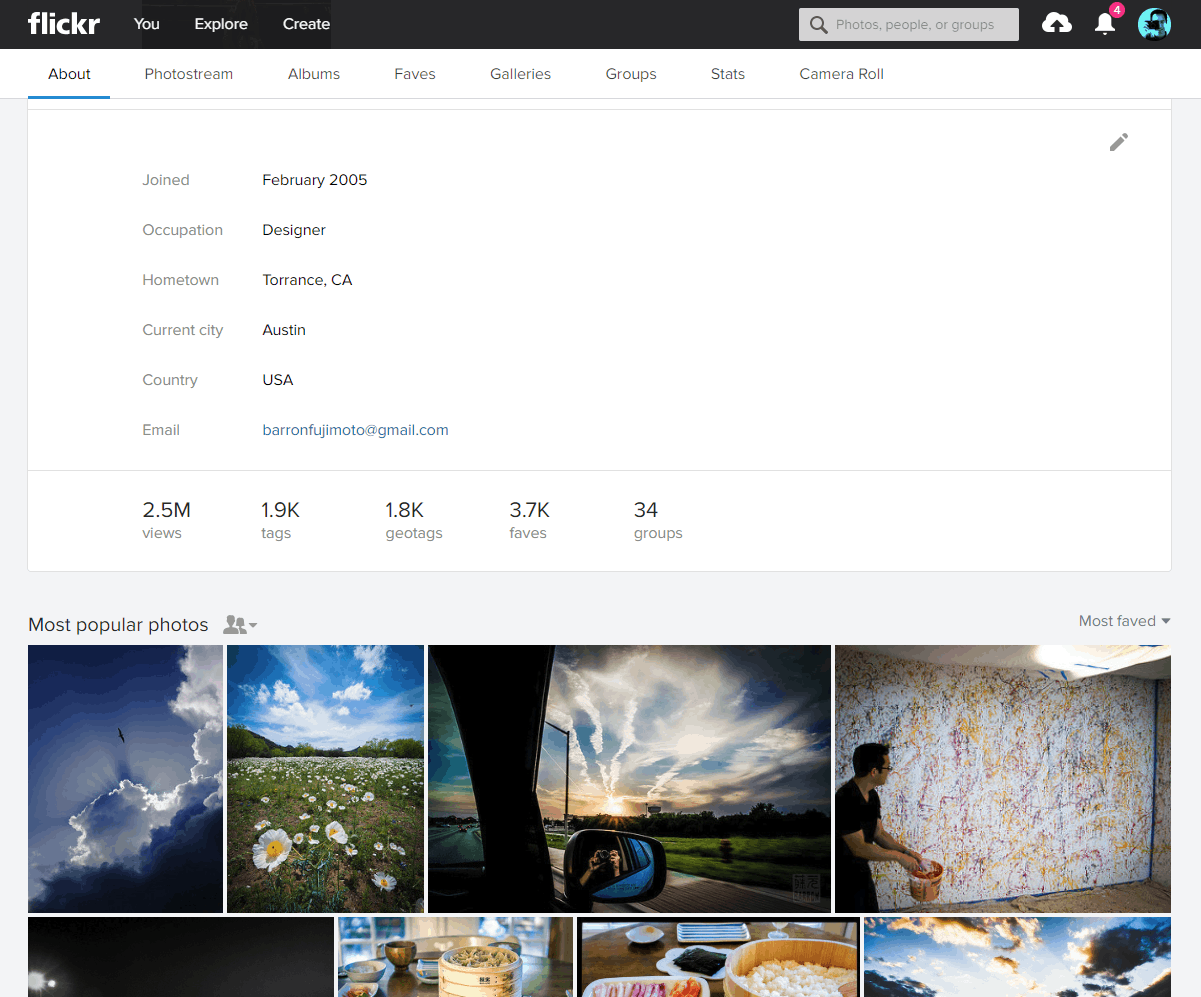
Task: Click the 1.8K geotags stat
Action: 413,520
